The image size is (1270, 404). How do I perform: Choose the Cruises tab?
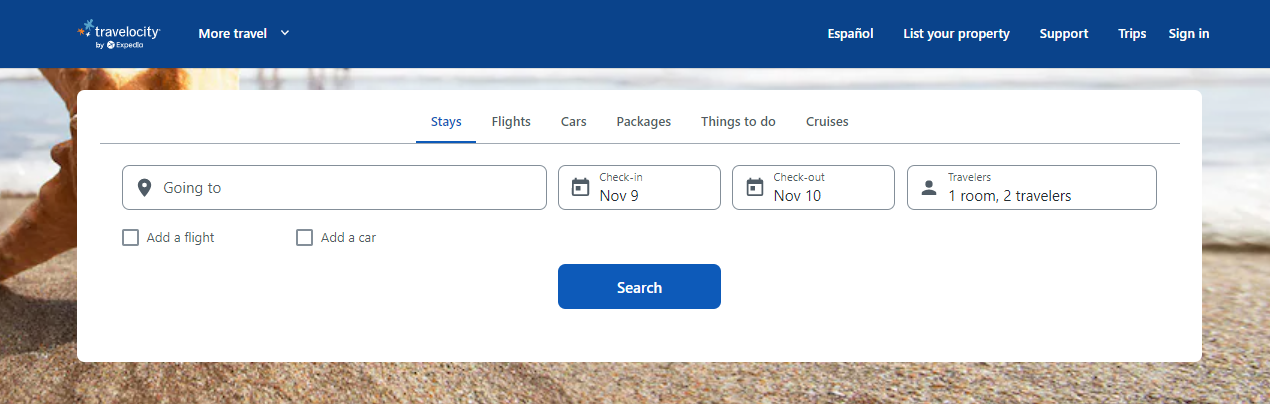tap(827, 122)
